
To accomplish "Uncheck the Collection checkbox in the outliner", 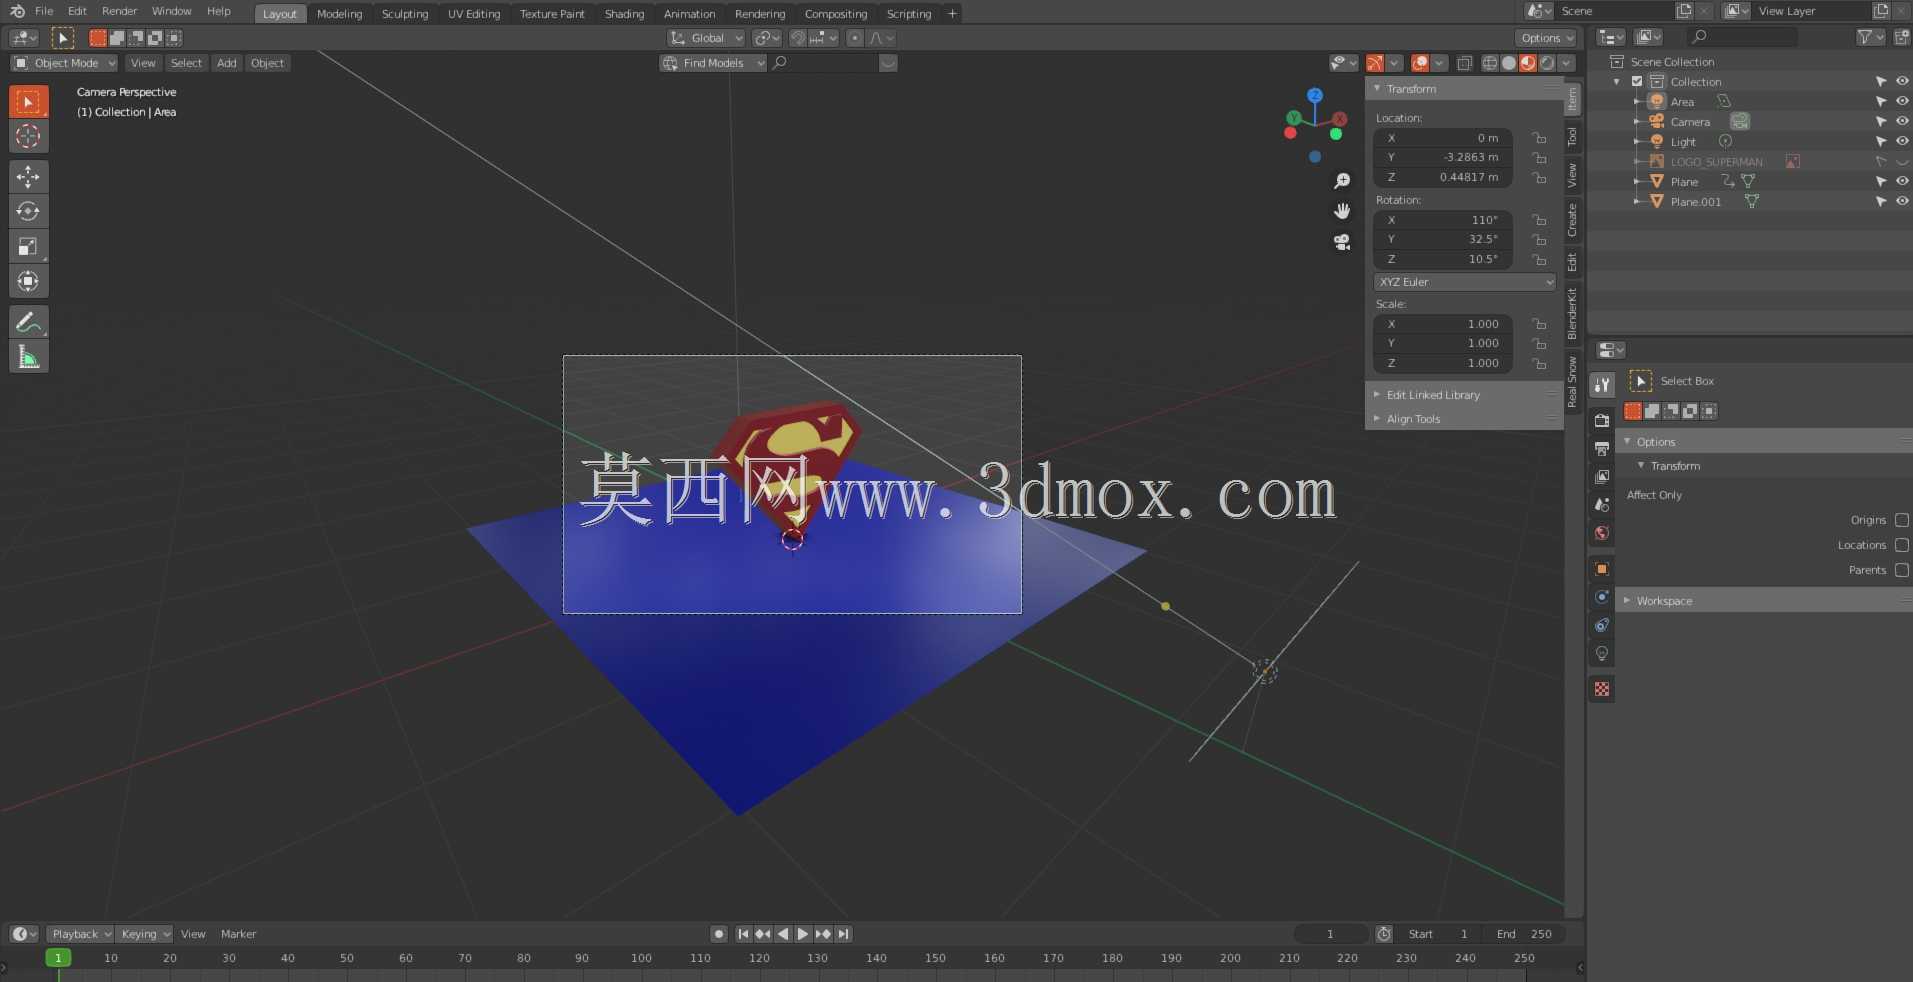I will point(1637,81).
